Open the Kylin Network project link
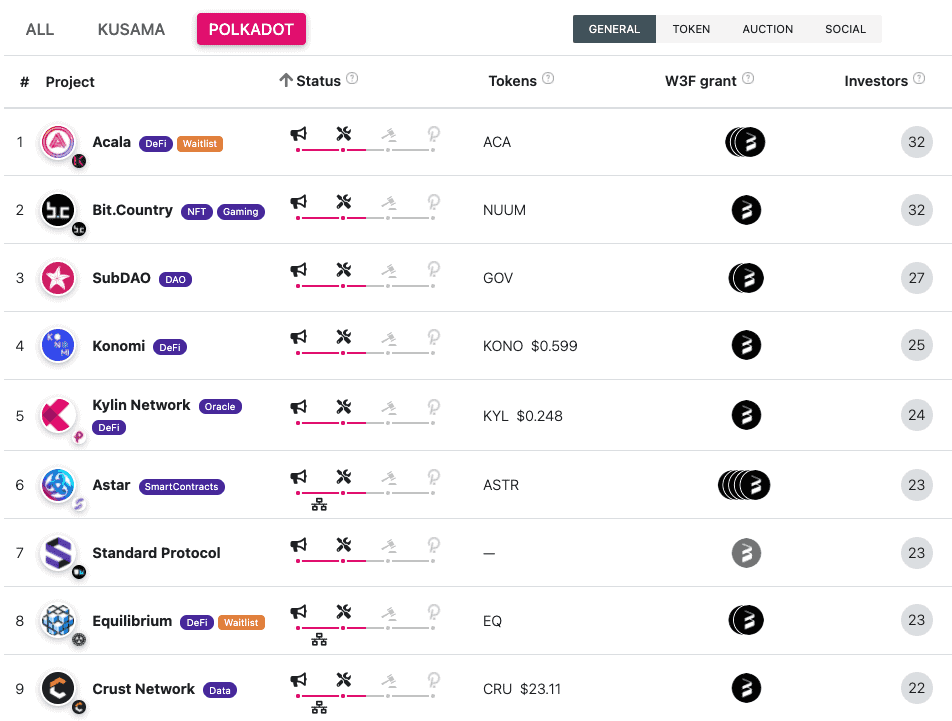952x721 pixels. tap(141, 405)
